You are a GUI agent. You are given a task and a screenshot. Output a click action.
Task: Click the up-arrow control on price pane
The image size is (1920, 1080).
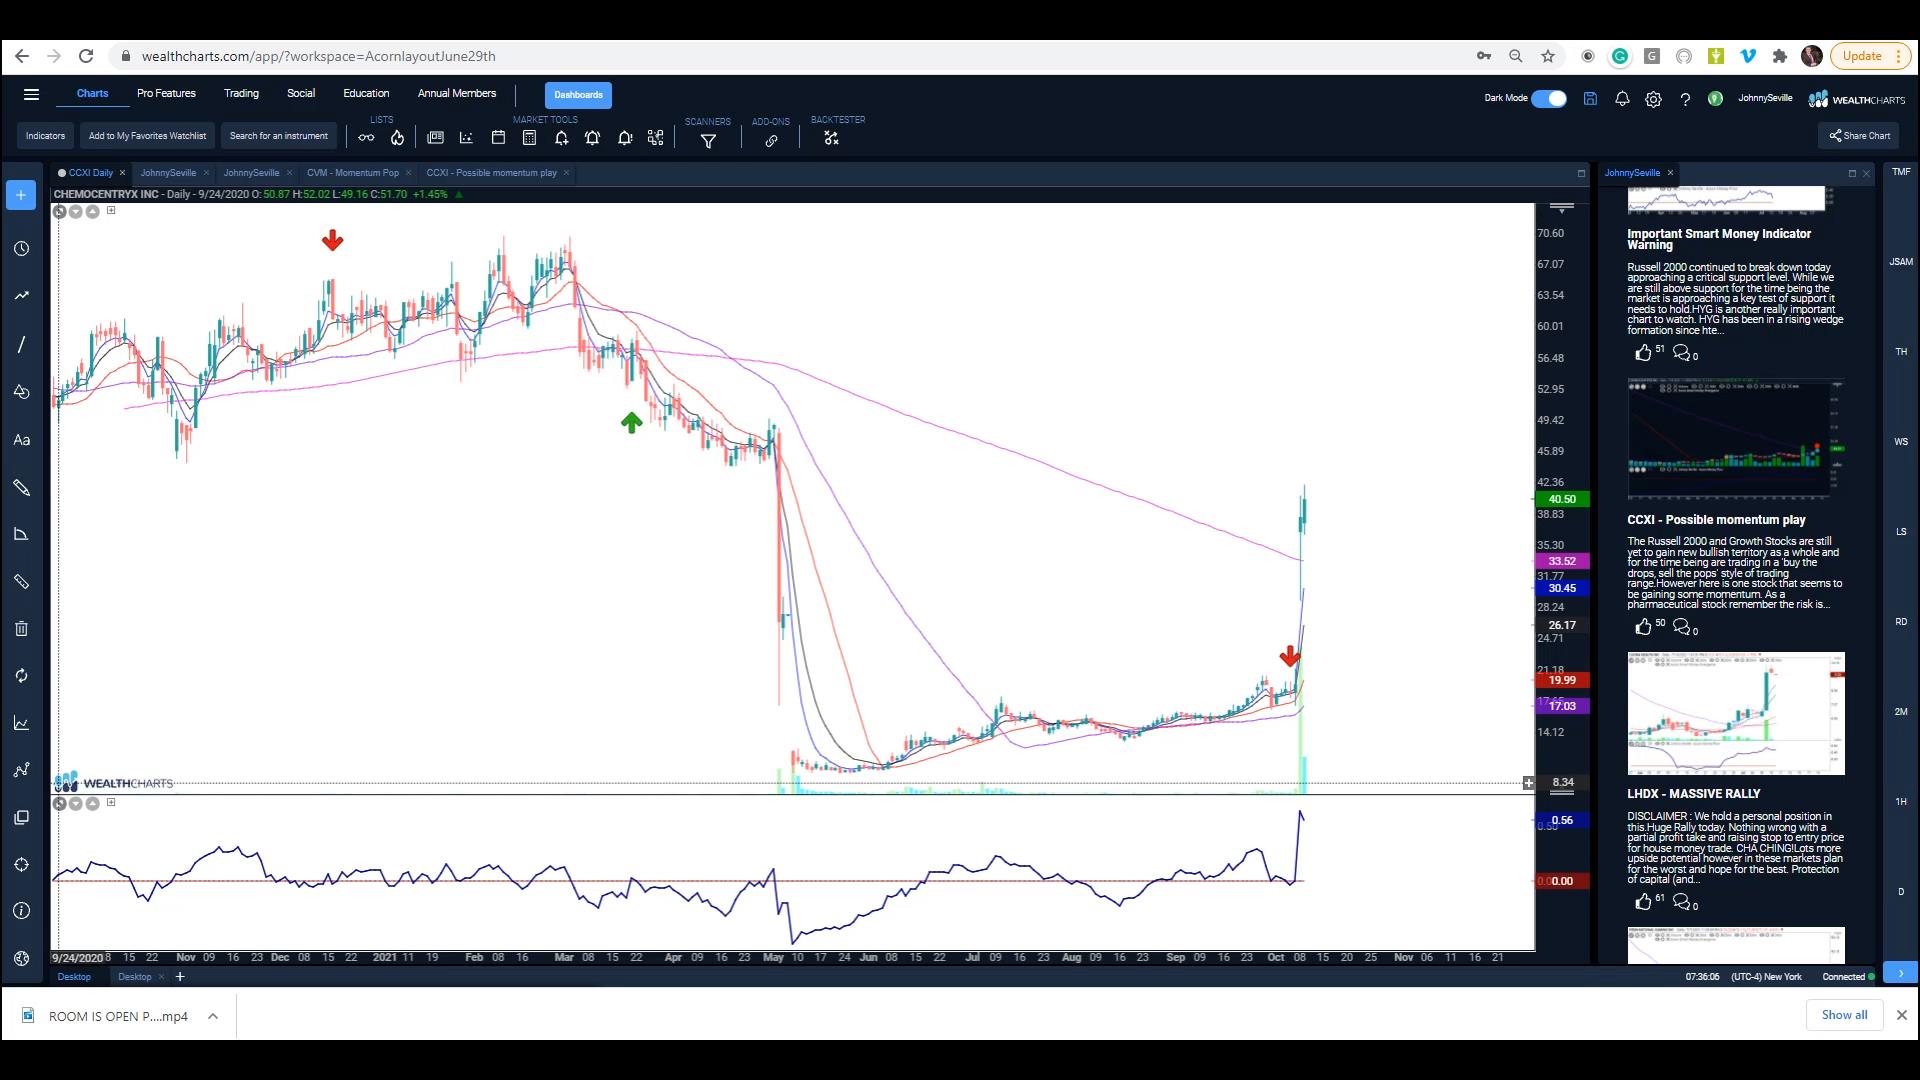92,211
